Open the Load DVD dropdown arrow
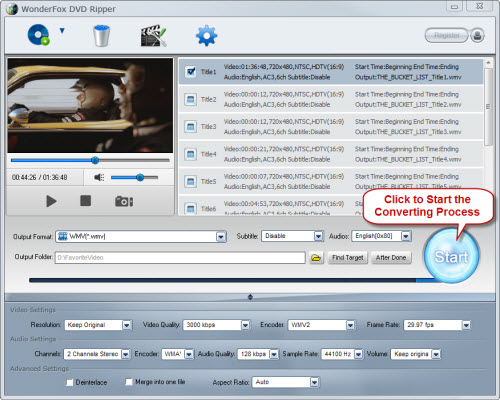Image resolution: width=500 pixels, height=400 pixels. pyautogui.click(x=62, y=31)
